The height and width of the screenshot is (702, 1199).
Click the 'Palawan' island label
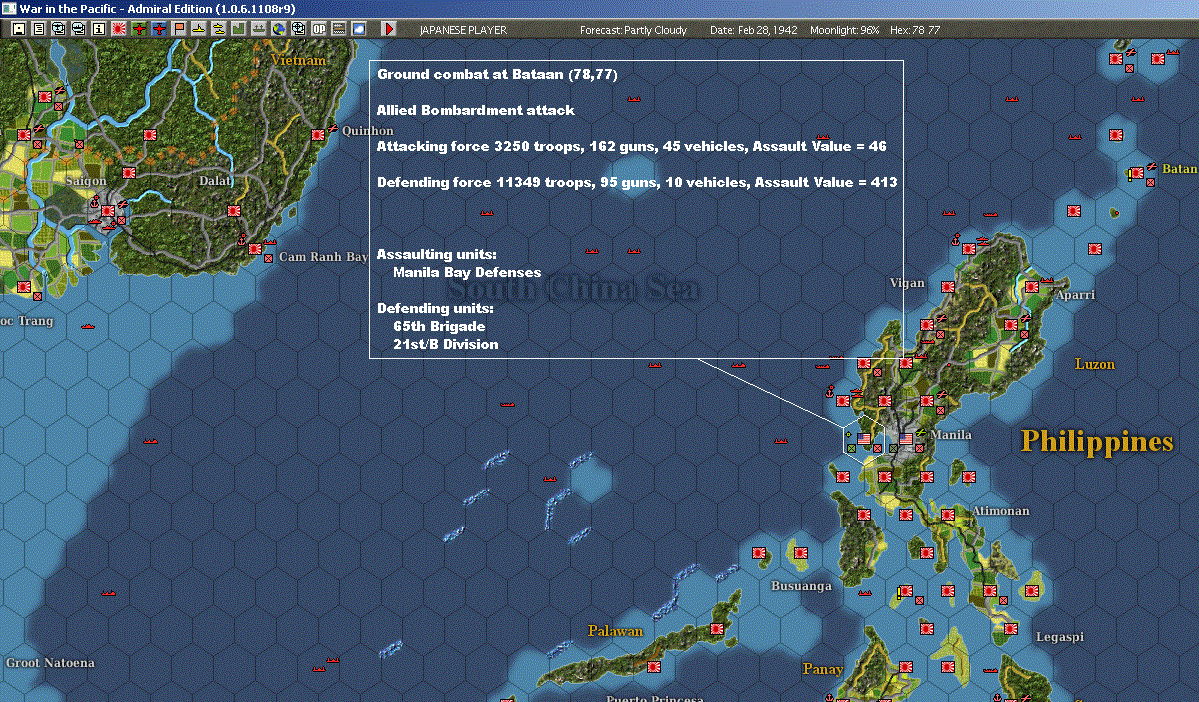click(615, 631)
